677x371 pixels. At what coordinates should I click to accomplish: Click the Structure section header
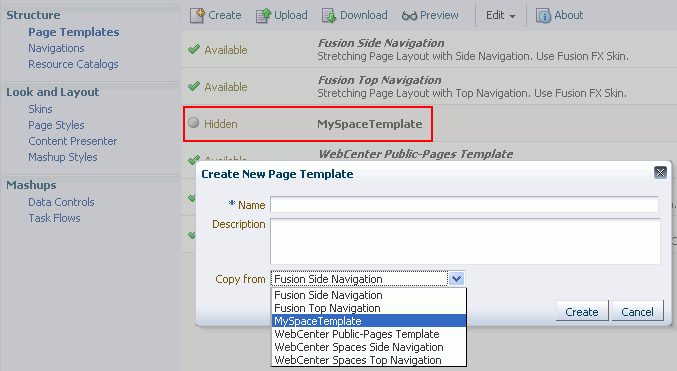33,15
